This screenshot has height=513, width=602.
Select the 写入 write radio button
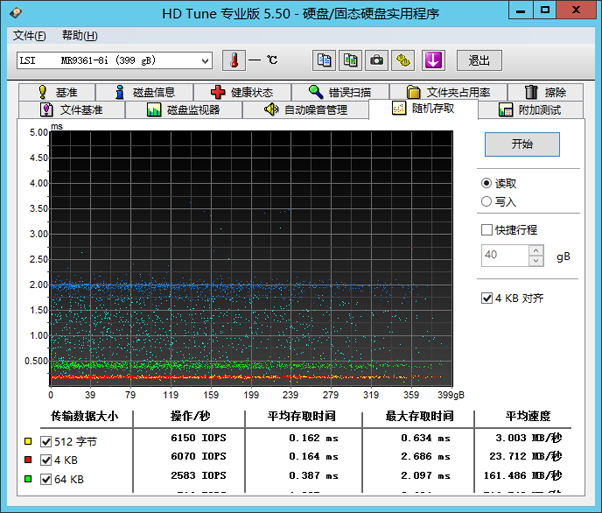coord(486,201)
